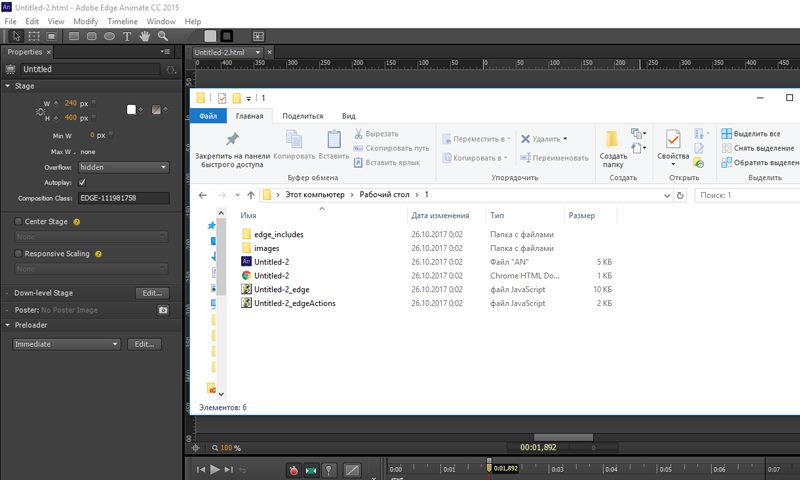
Task: Select the Ellipse tool
Action: [109, 36]
